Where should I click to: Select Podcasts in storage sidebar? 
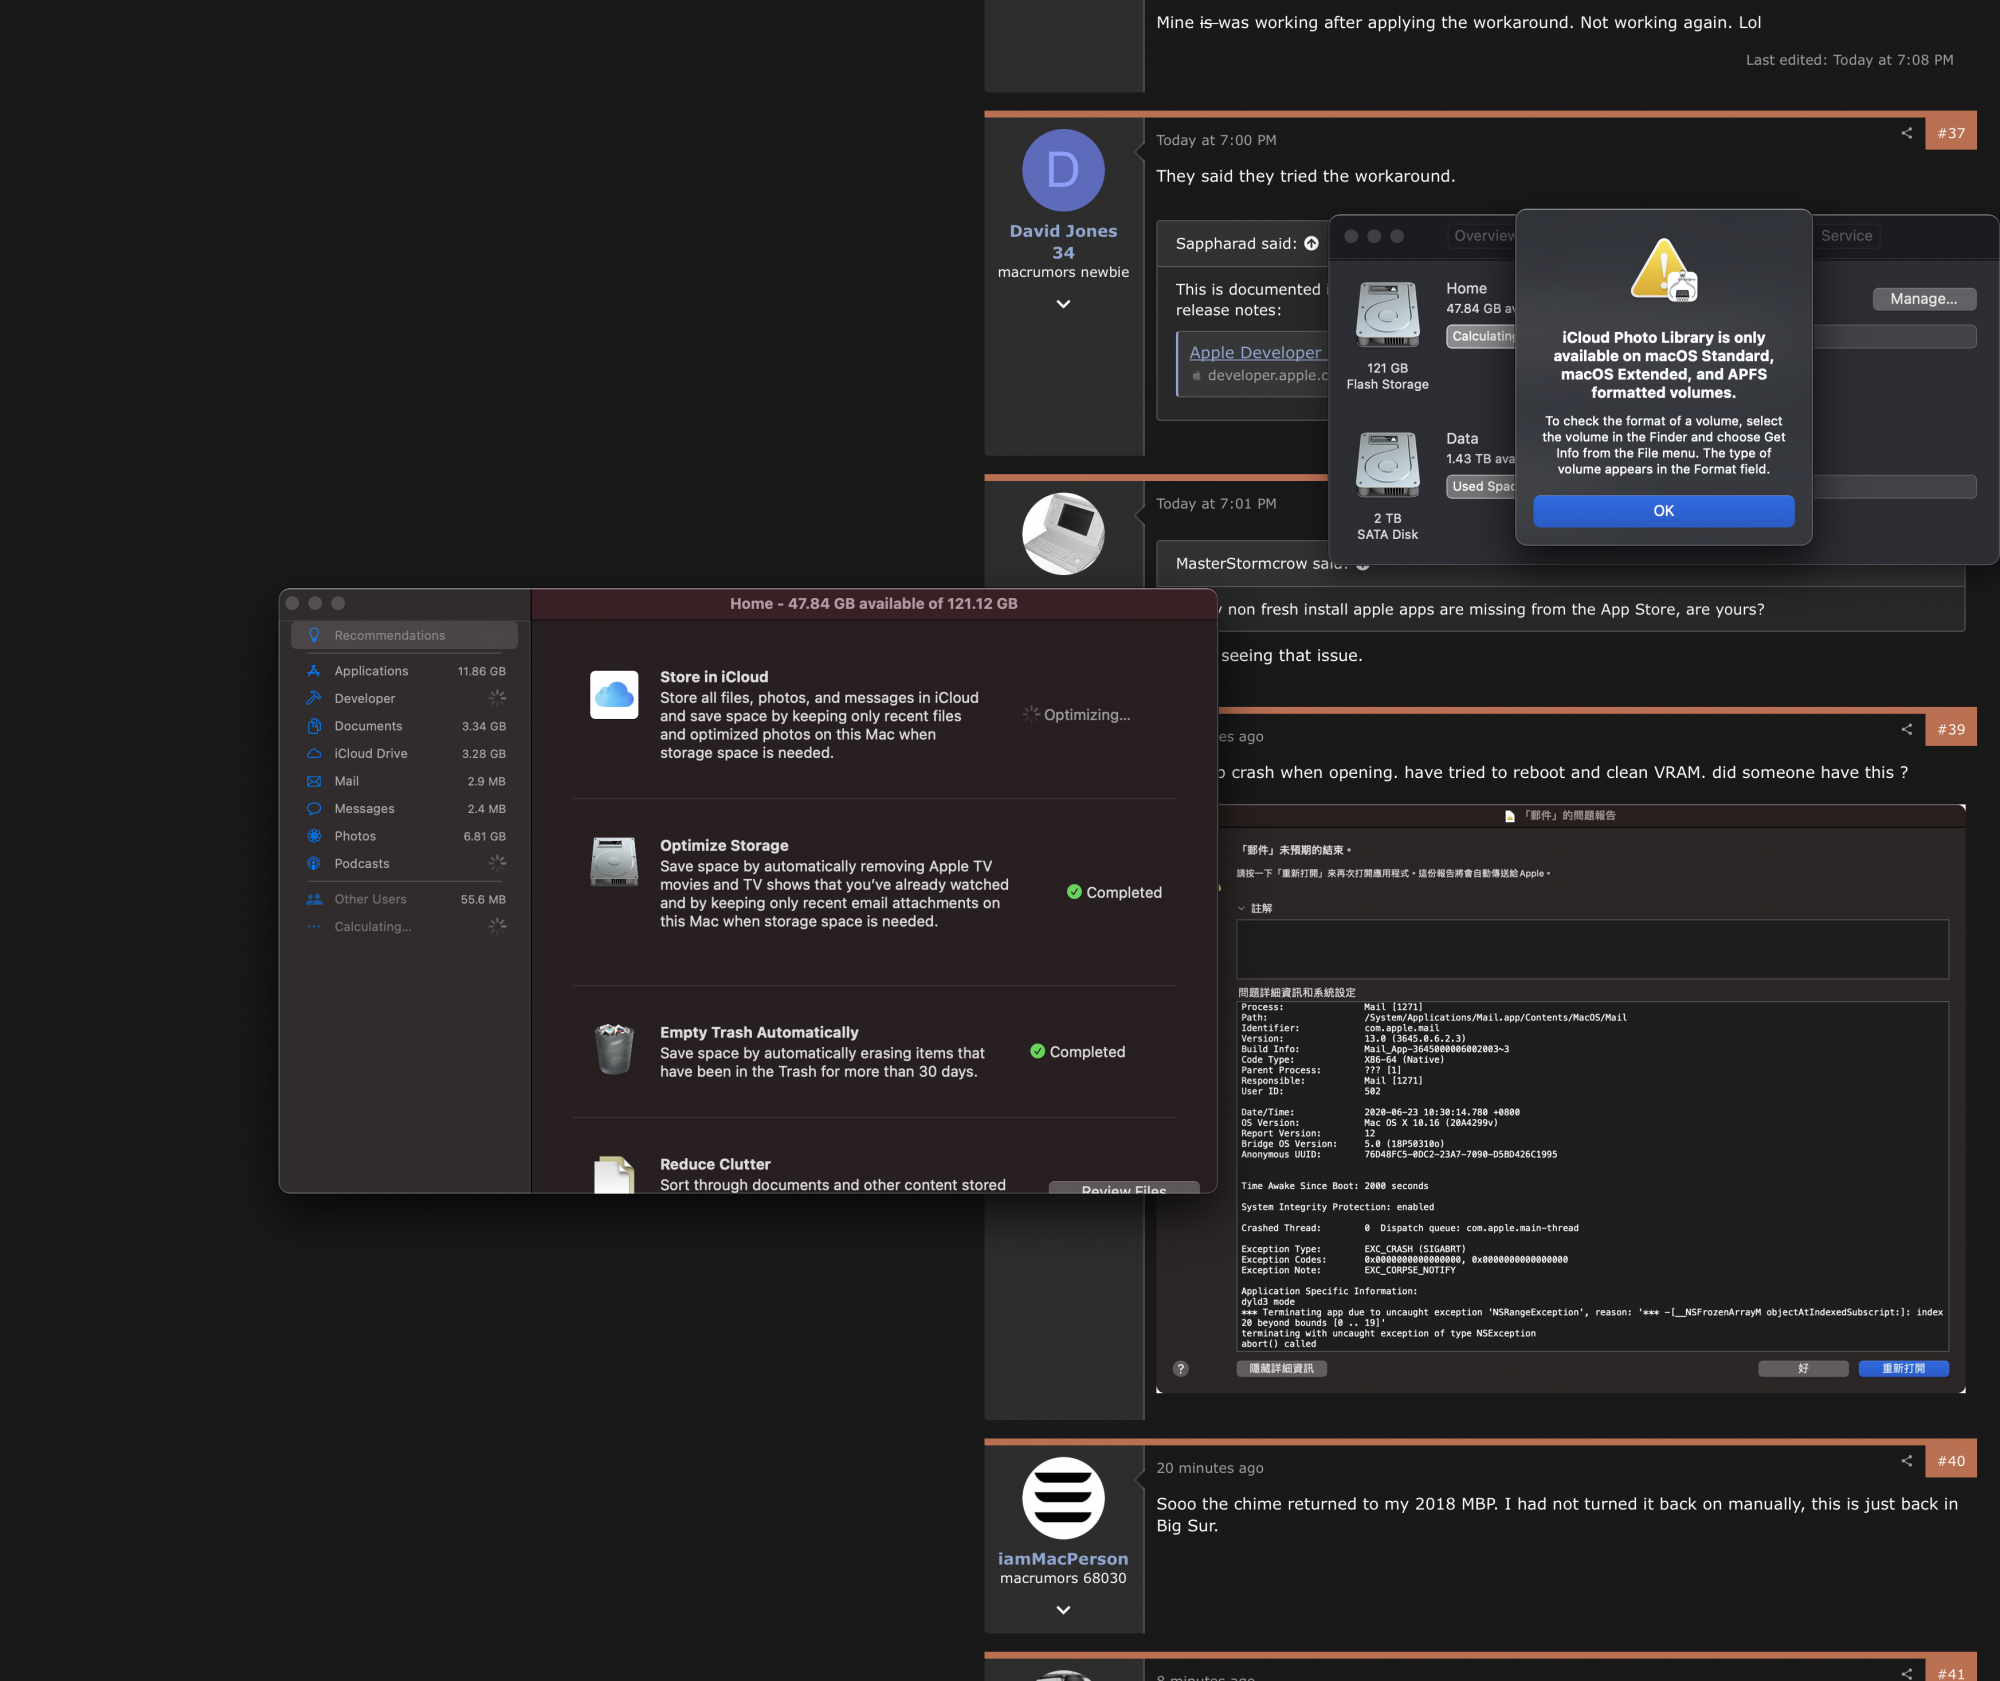(404, 863)
